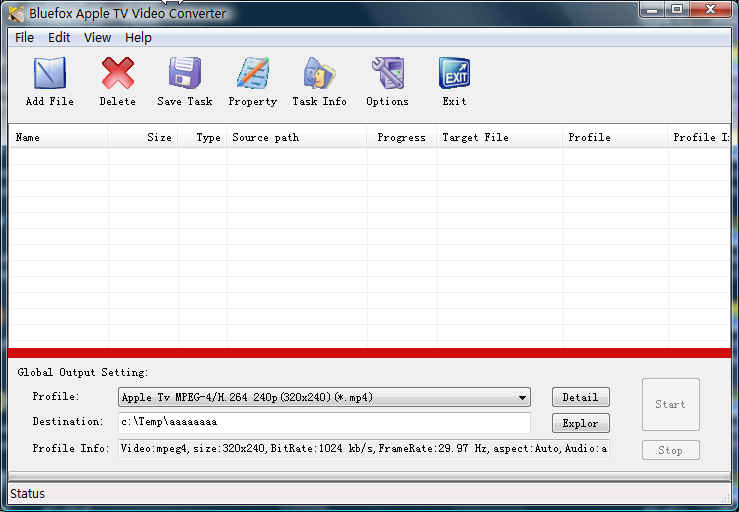Open the File menu
The image size is (739, 512).
pyautogui.click(x=25, y=38)
